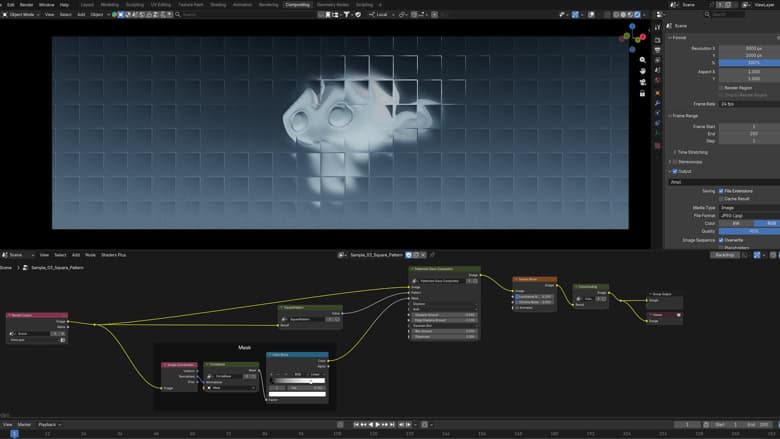This screenshot has height=439, width=780.
Task: Toggle the File Extensions checkbox
Action: [x=721, y=191]
